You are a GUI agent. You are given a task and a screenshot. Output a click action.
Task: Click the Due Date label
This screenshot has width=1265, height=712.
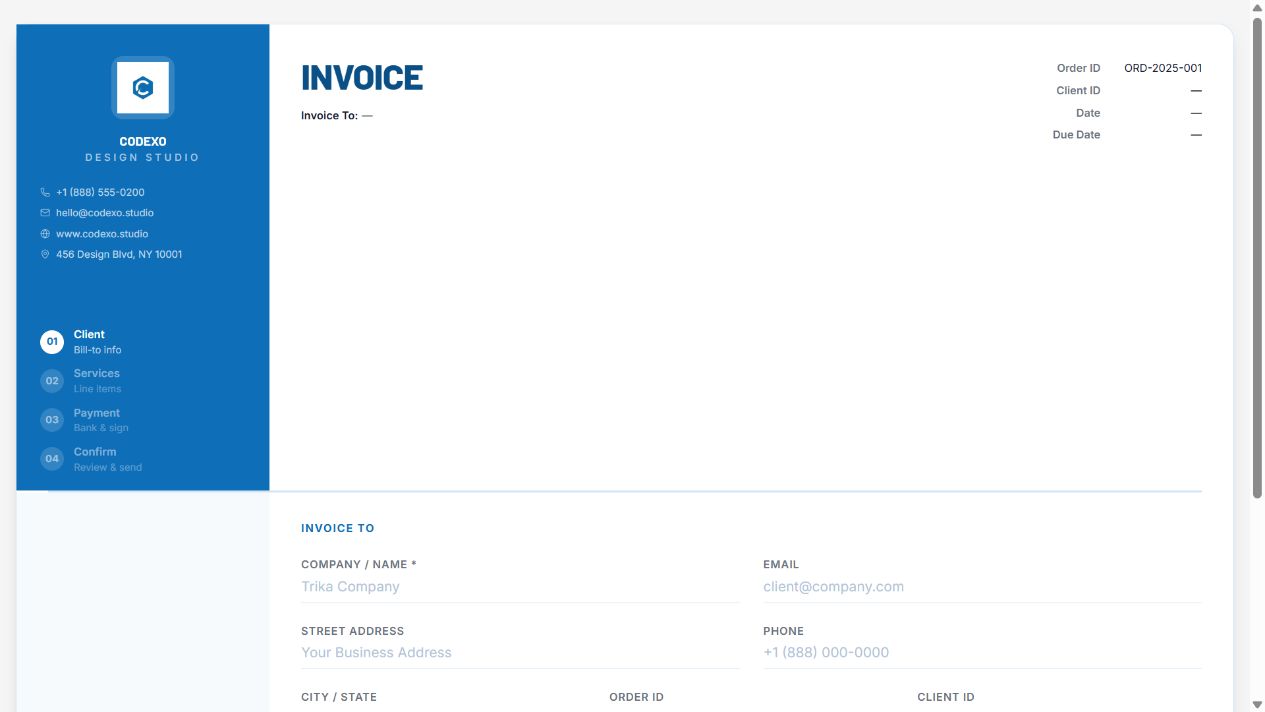coord(1076,135)
